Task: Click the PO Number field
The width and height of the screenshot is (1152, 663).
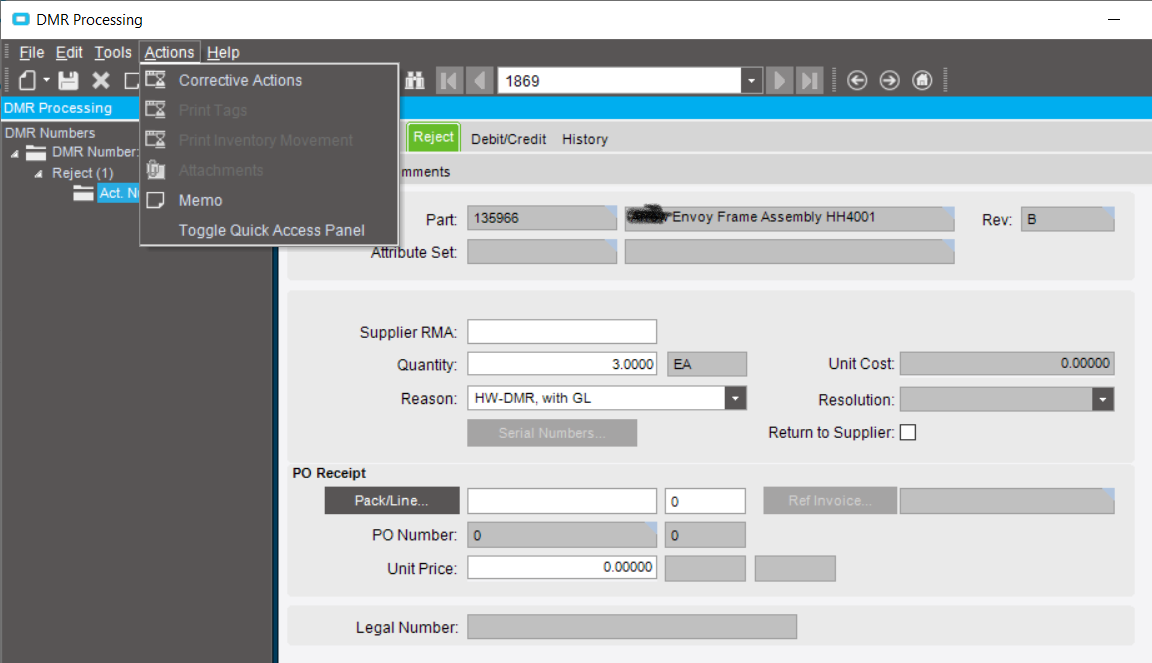Action: 562,534
